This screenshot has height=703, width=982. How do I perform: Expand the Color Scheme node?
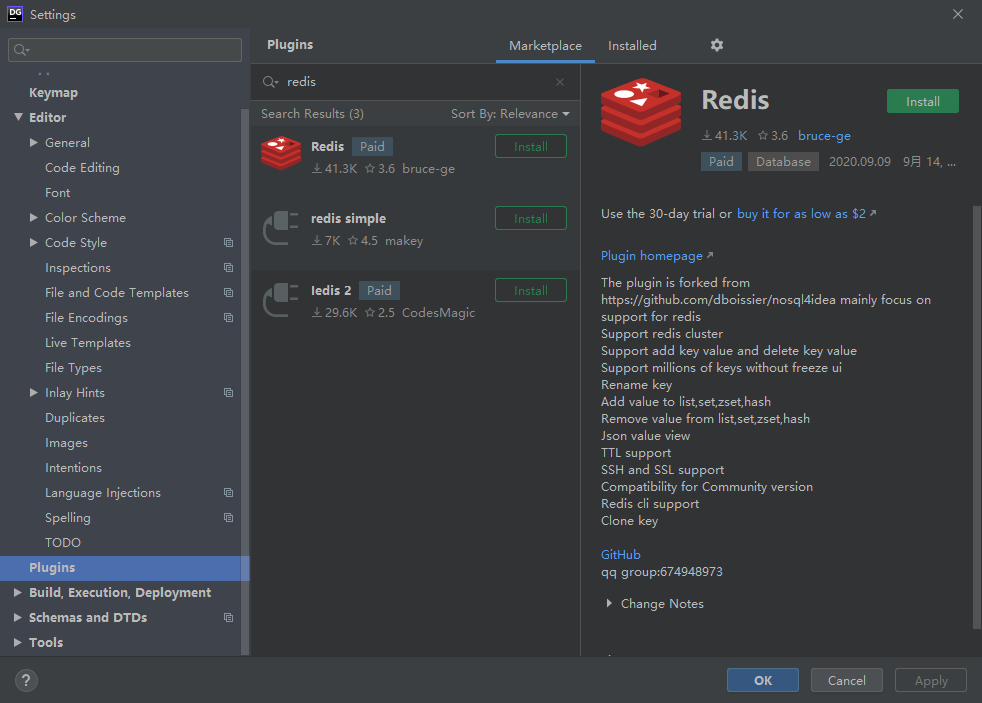(x=34, y=217)
